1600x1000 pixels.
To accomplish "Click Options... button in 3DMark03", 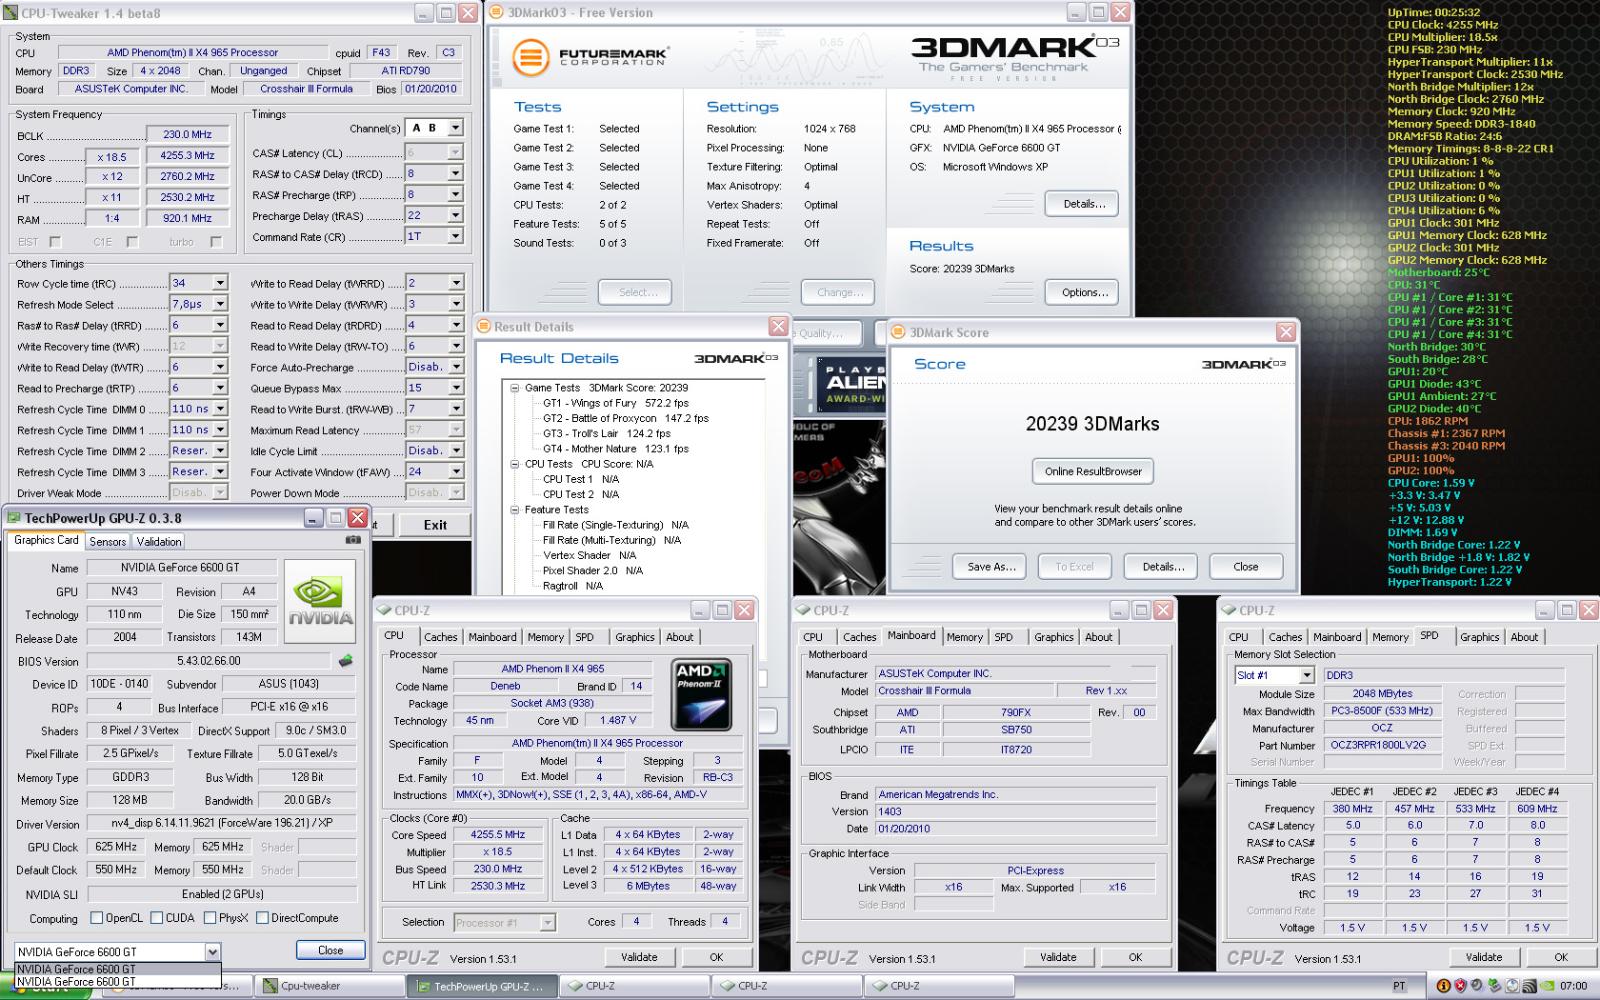I will coord(1084,292).
